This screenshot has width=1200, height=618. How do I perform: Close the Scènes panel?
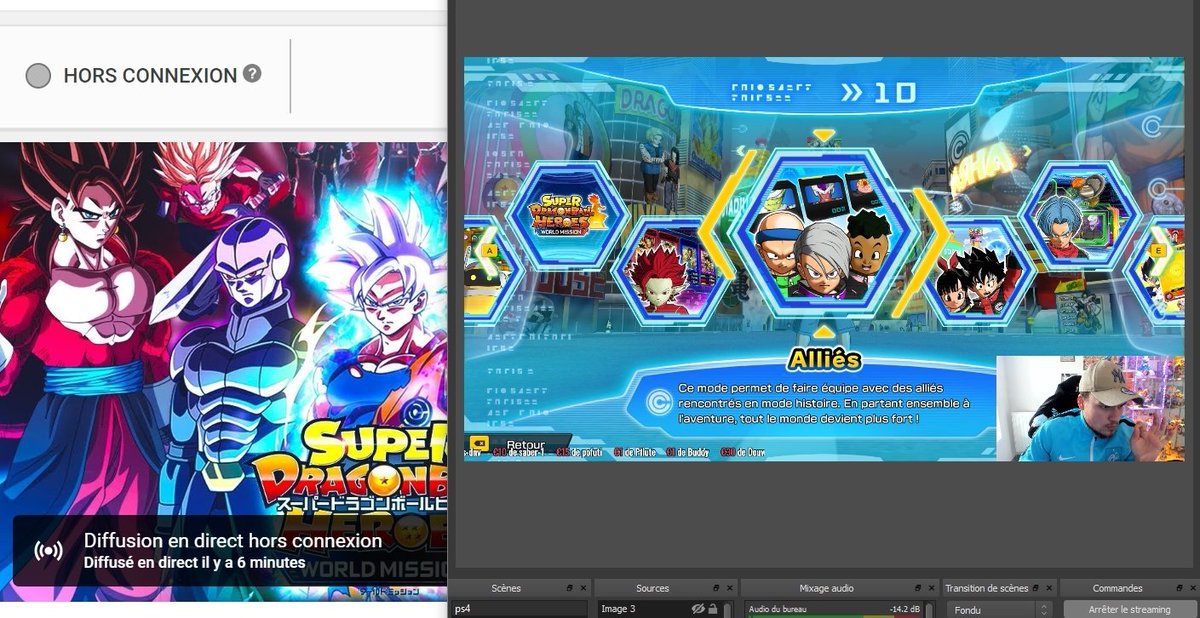click(x=583, y=588)
